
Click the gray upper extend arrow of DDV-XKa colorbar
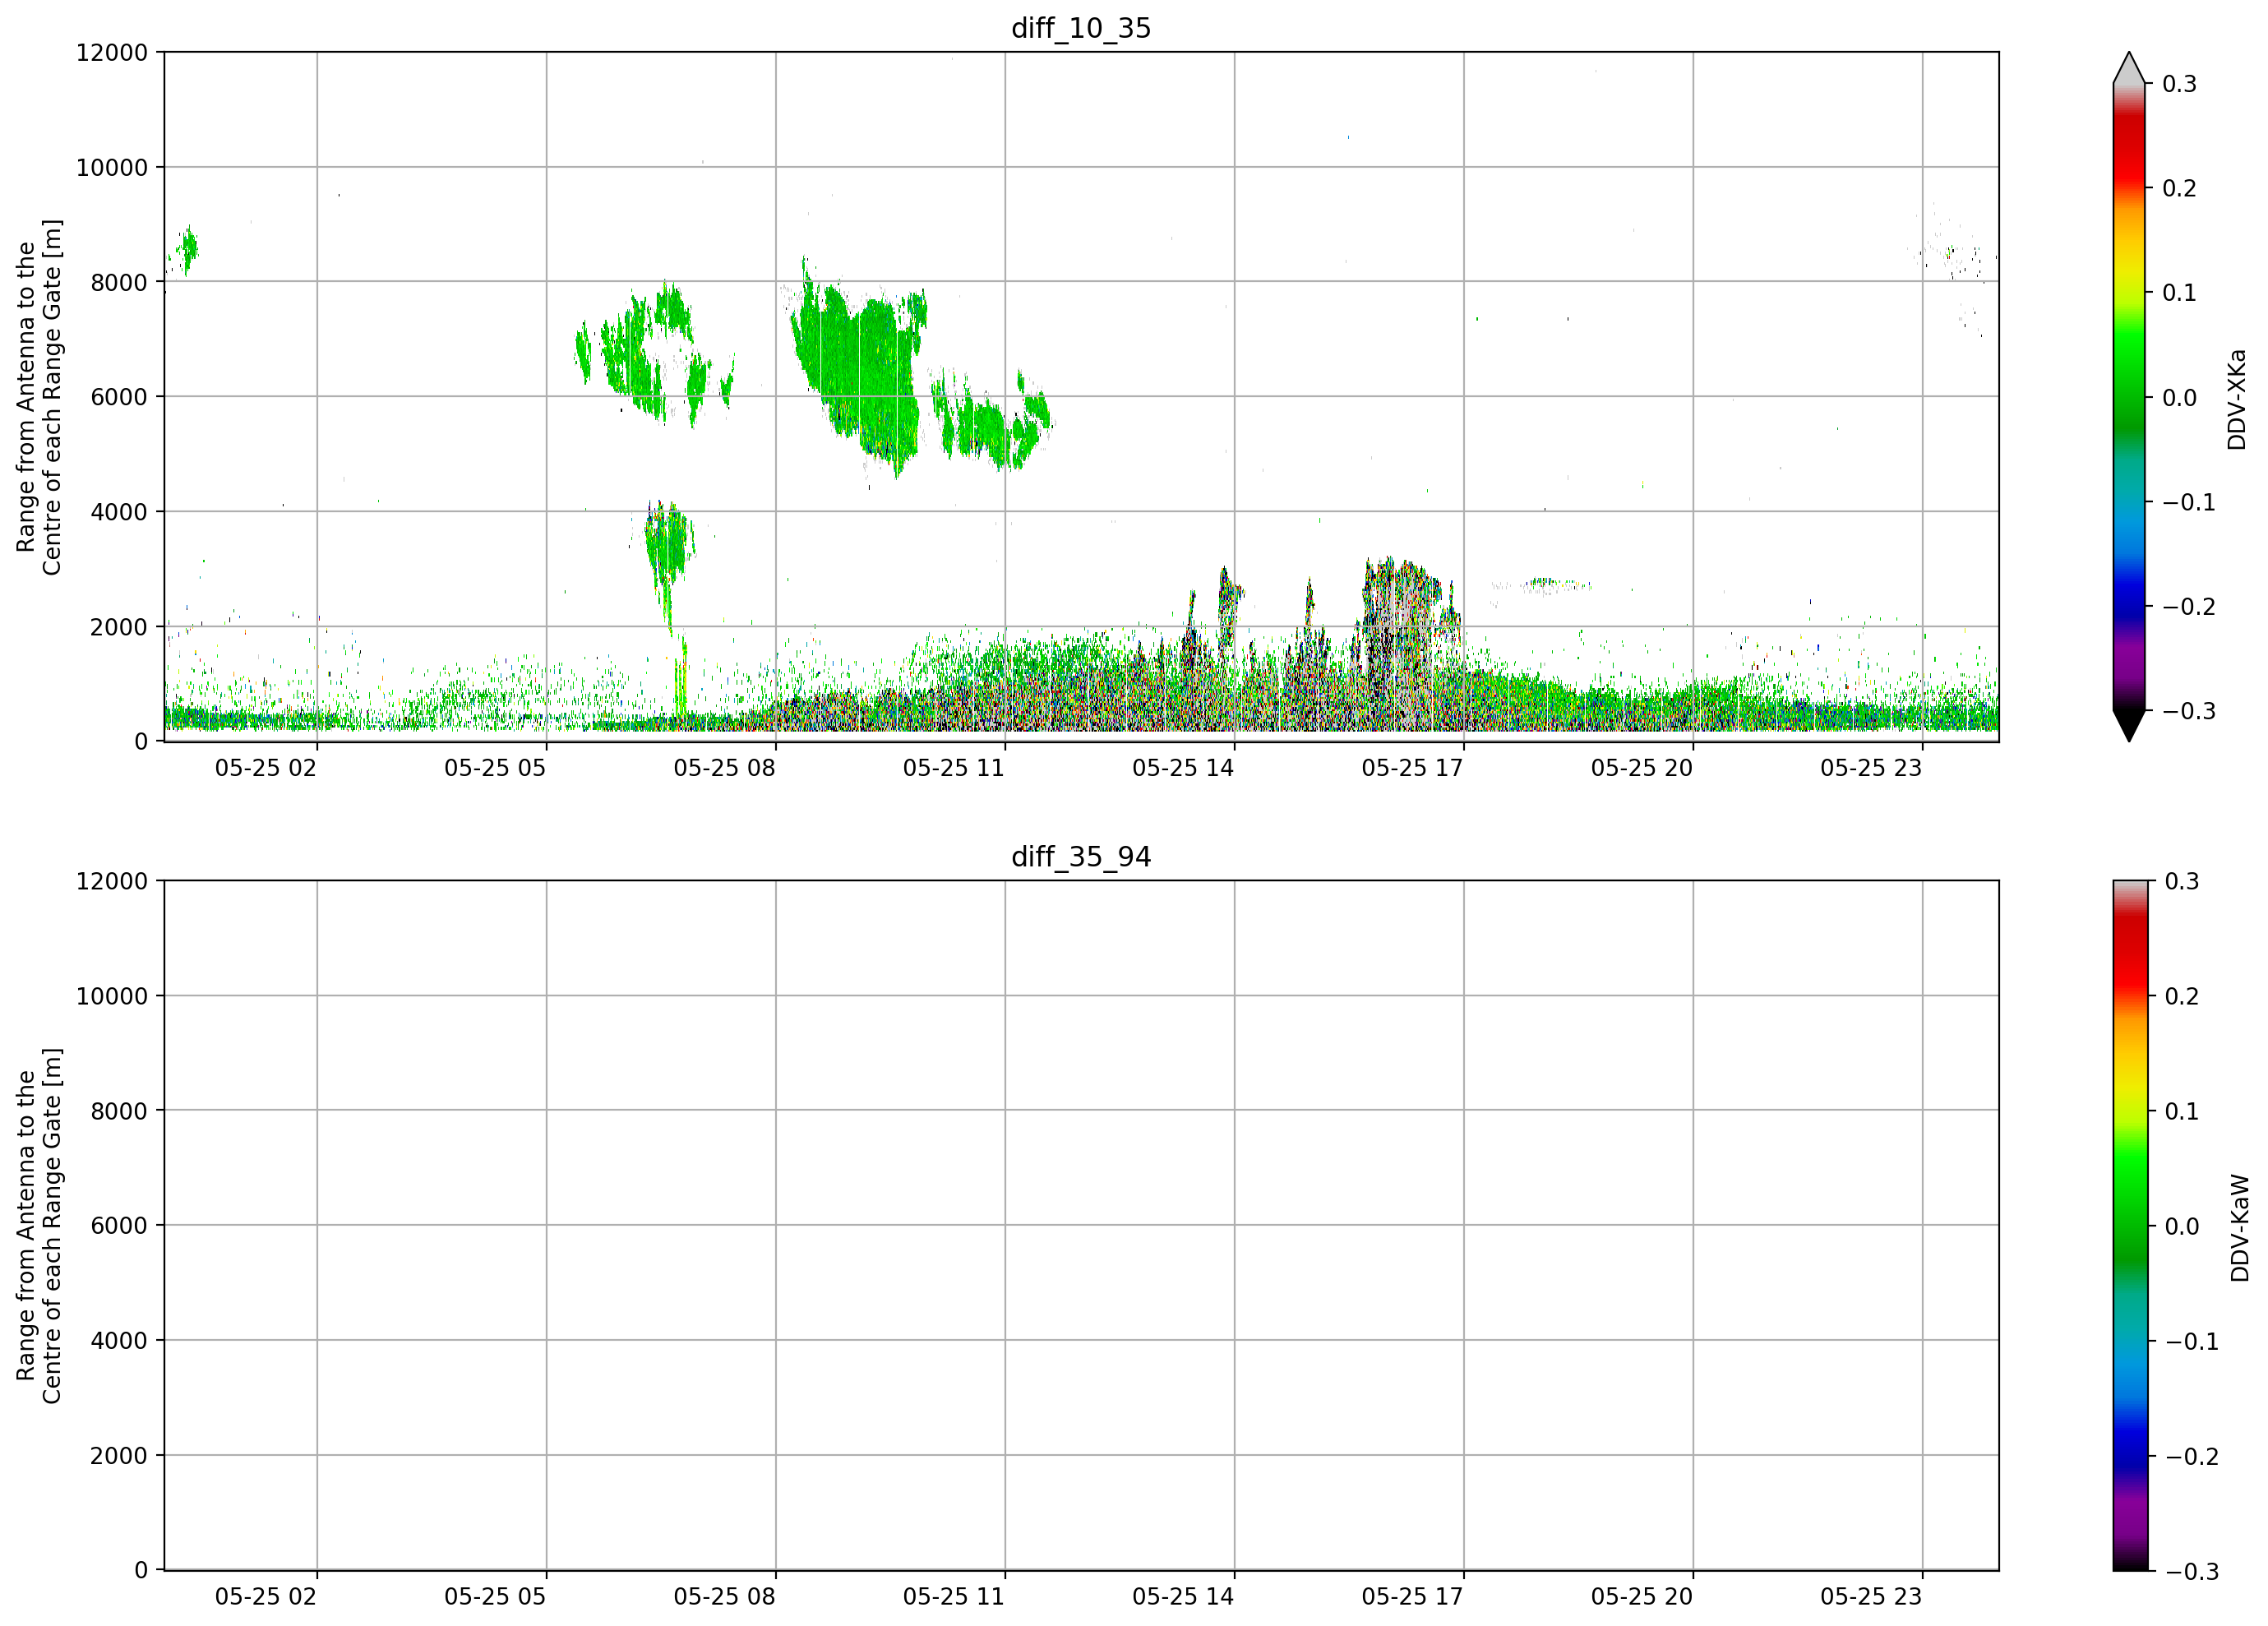click(x=2129, y=68)
